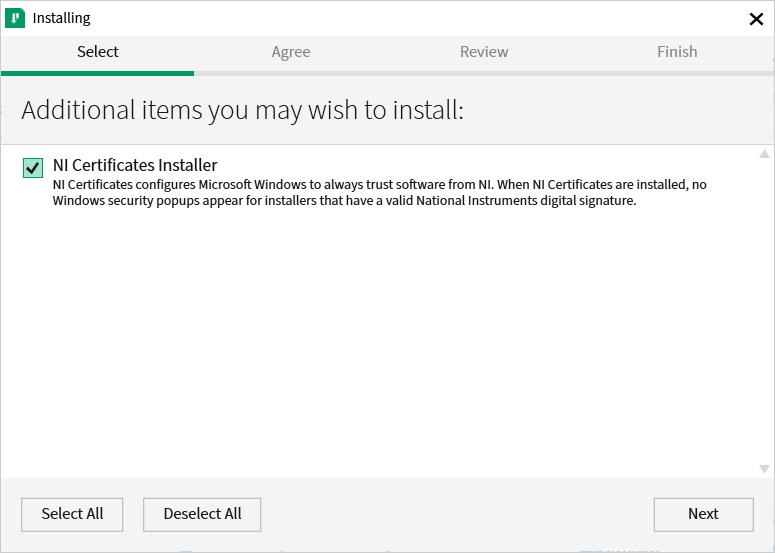Open the Agree step tab
The width and height of the screenshot is (775, 553).
(291, 52)
